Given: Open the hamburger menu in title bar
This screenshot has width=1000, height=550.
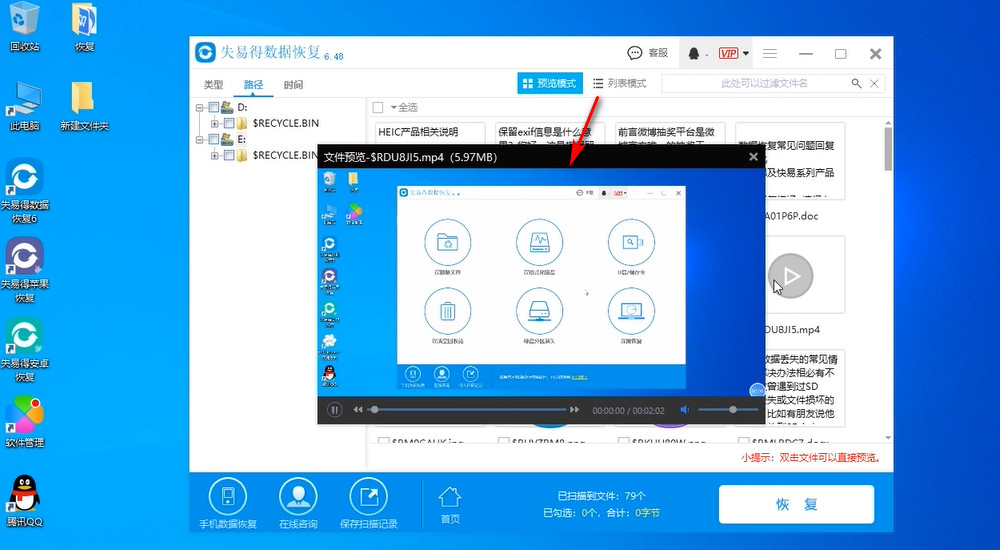Looking at the screenshot, I should coord(770,54).
